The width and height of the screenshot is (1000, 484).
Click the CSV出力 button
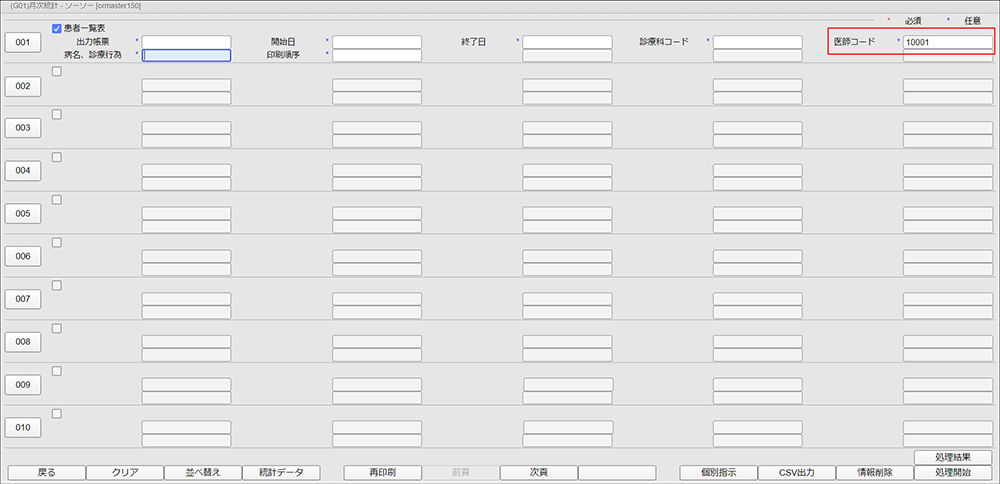[x=796, y=472]
